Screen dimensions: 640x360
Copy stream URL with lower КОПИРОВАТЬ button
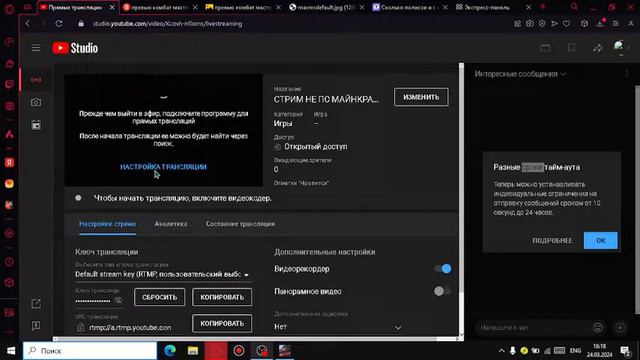click(x=222, y=323)
